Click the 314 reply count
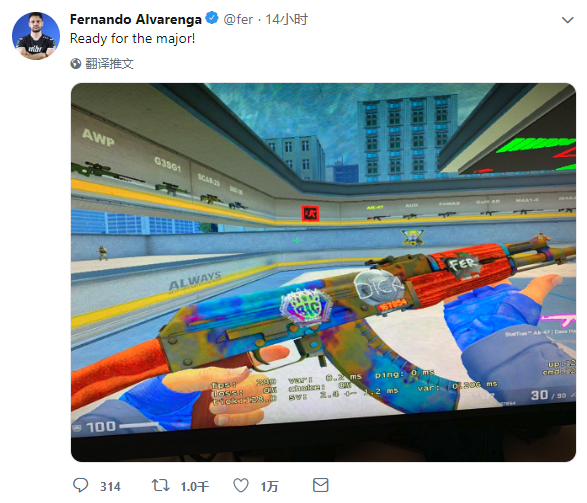This screenshot has height=503, width=587. (110, 487)
